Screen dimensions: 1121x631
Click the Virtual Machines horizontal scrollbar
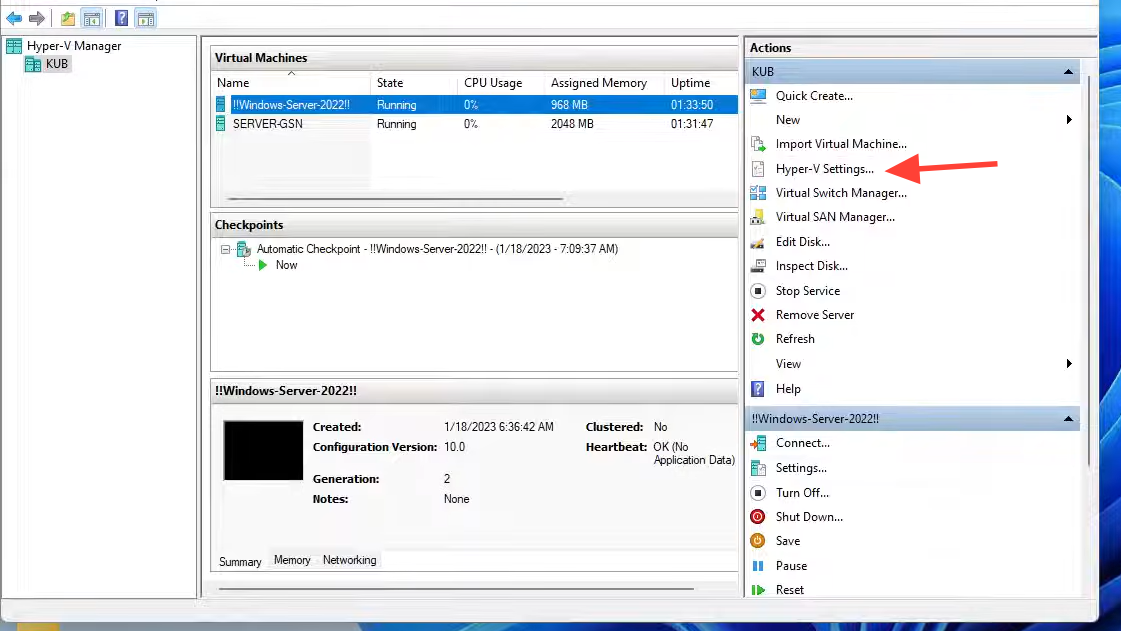(395, 199)
